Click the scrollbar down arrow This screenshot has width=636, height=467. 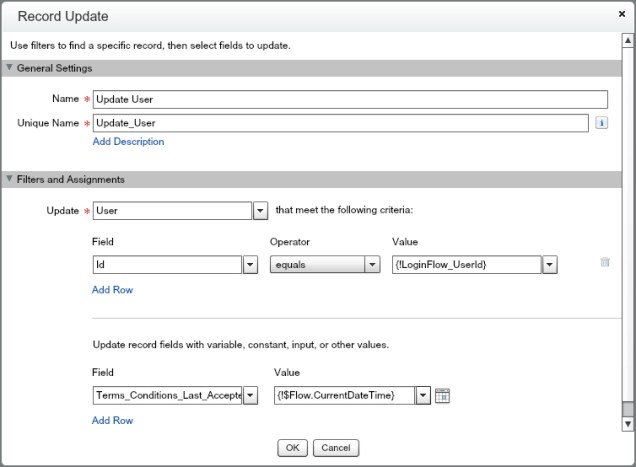point(627,423)
